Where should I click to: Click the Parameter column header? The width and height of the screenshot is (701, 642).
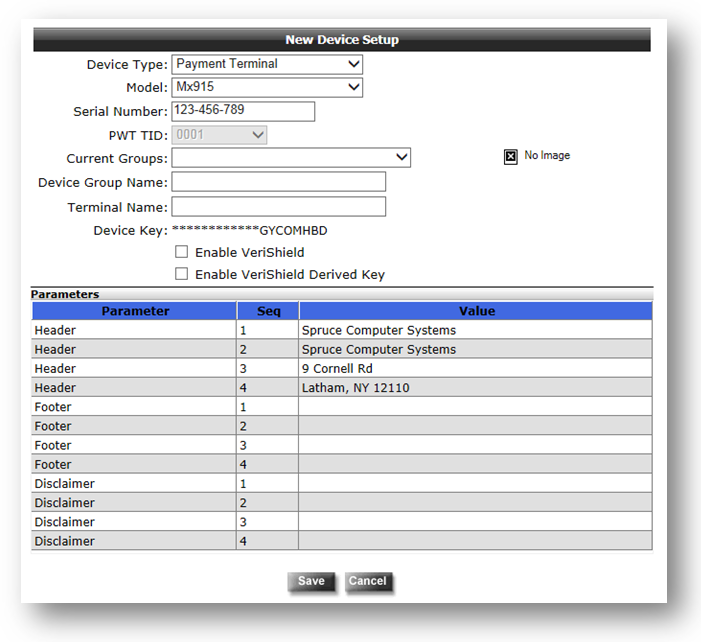[134, 311]
